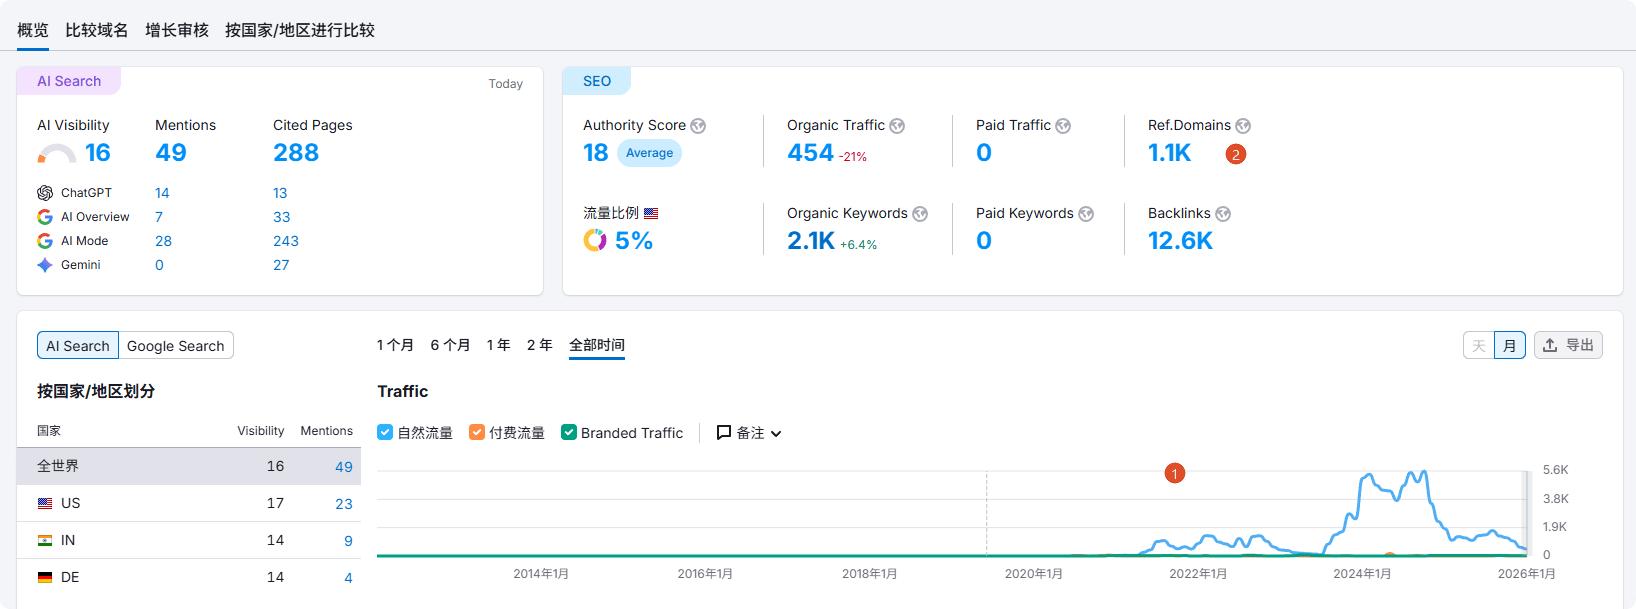The image size is (1636, 609).
Task: Open the 增长审核 tab
Action: tap(177, 30)
